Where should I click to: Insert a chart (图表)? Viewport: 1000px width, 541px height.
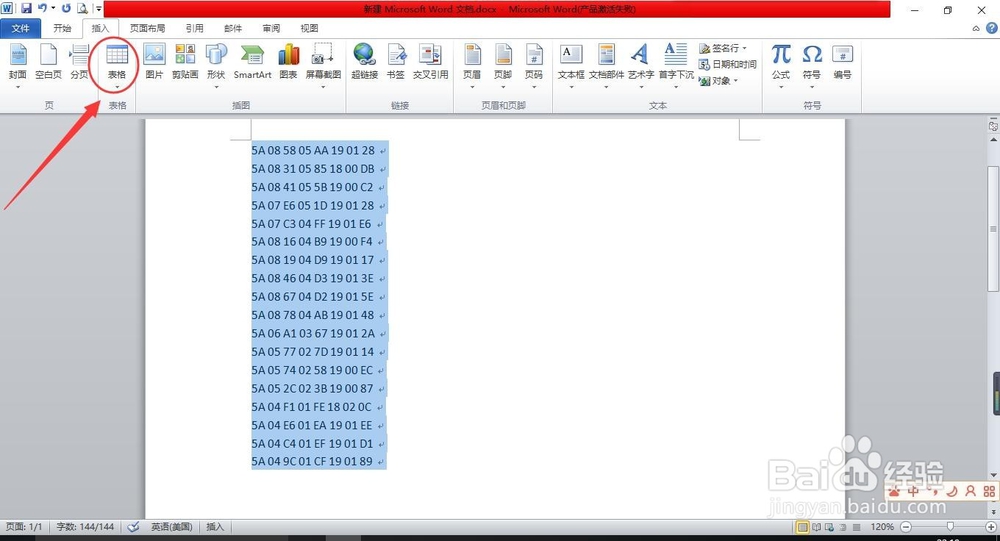288,62
